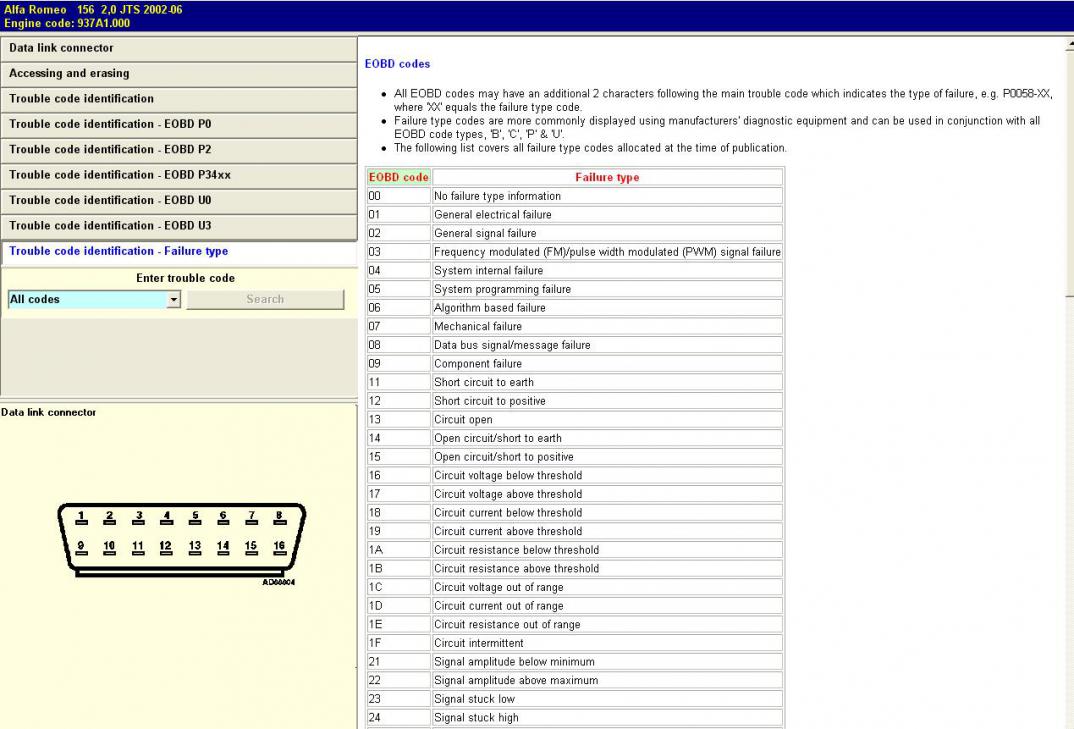Select row 'System programming failure'
1074x729 pixels.
tap(575, 289)
